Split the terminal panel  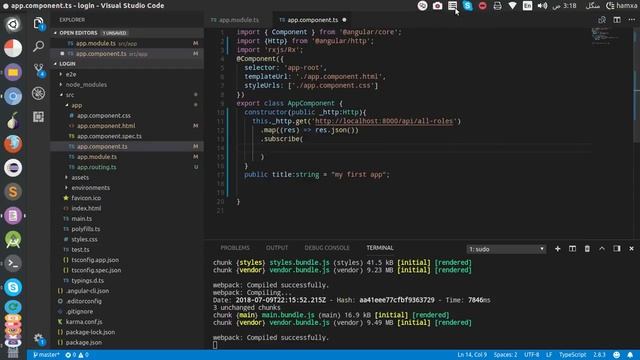click(572, 249)
